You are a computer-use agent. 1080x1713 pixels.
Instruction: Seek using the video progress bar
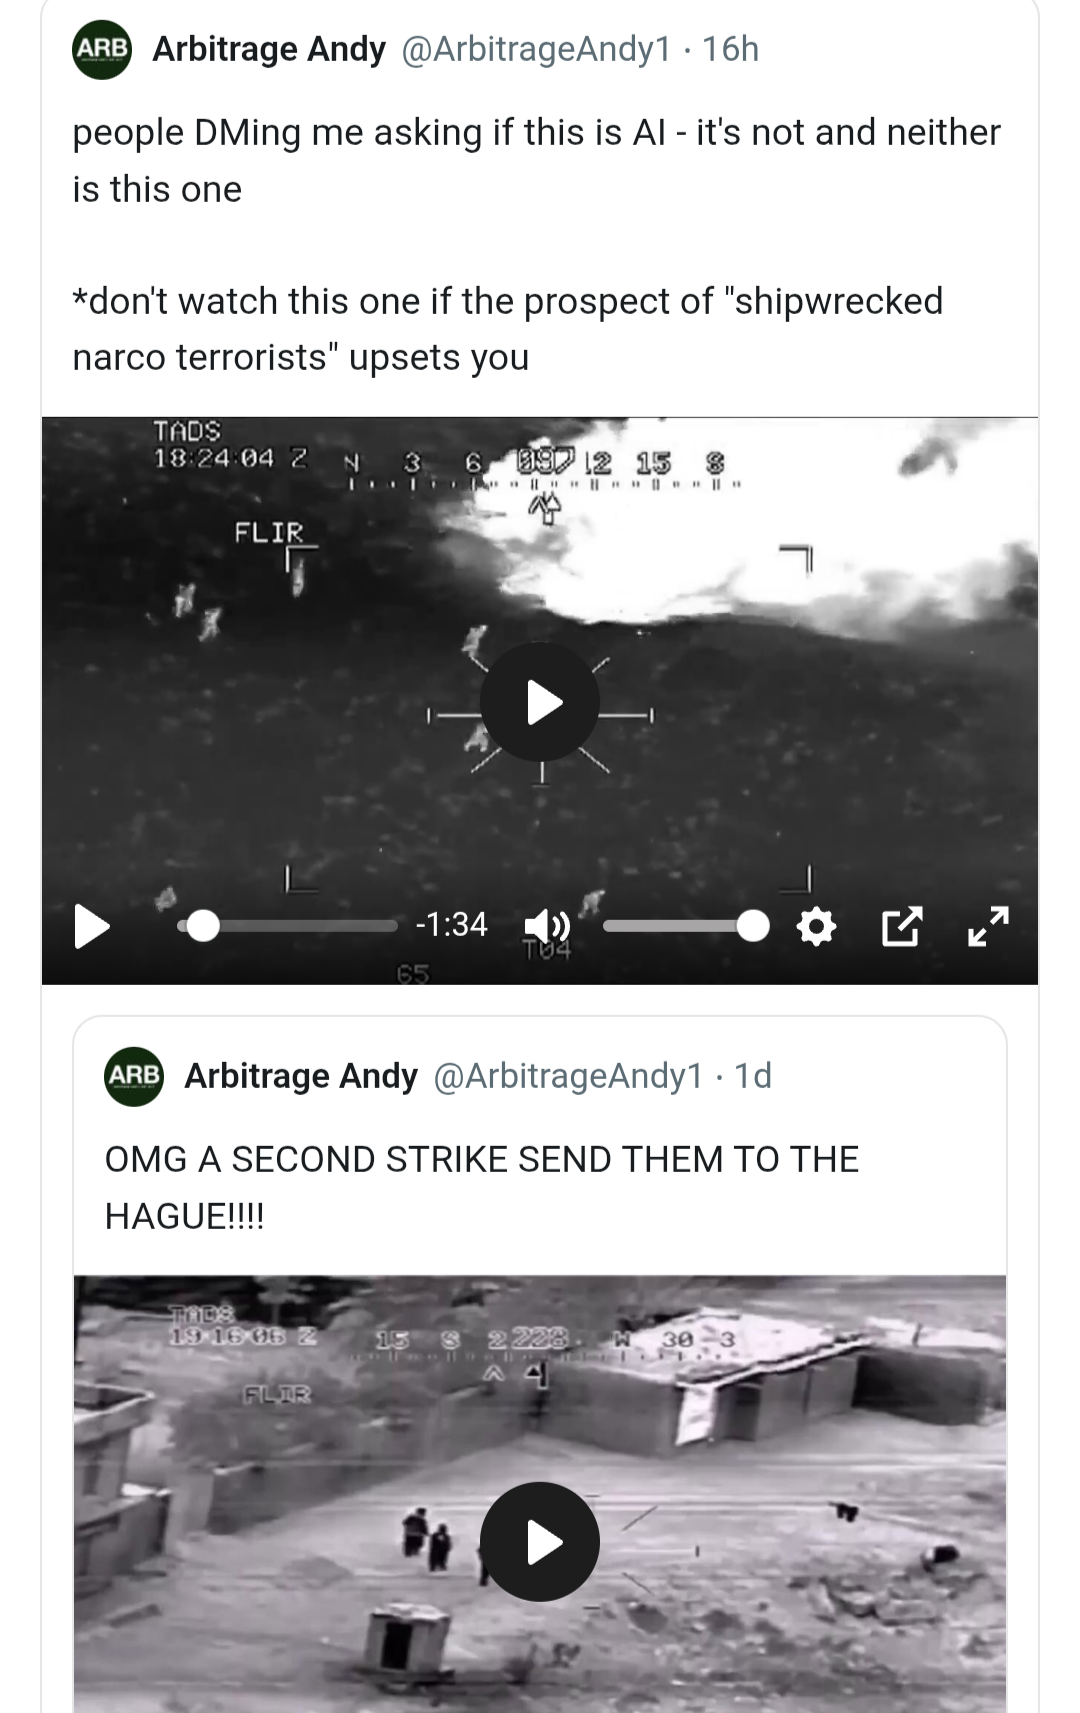click(x=288, y=926)
